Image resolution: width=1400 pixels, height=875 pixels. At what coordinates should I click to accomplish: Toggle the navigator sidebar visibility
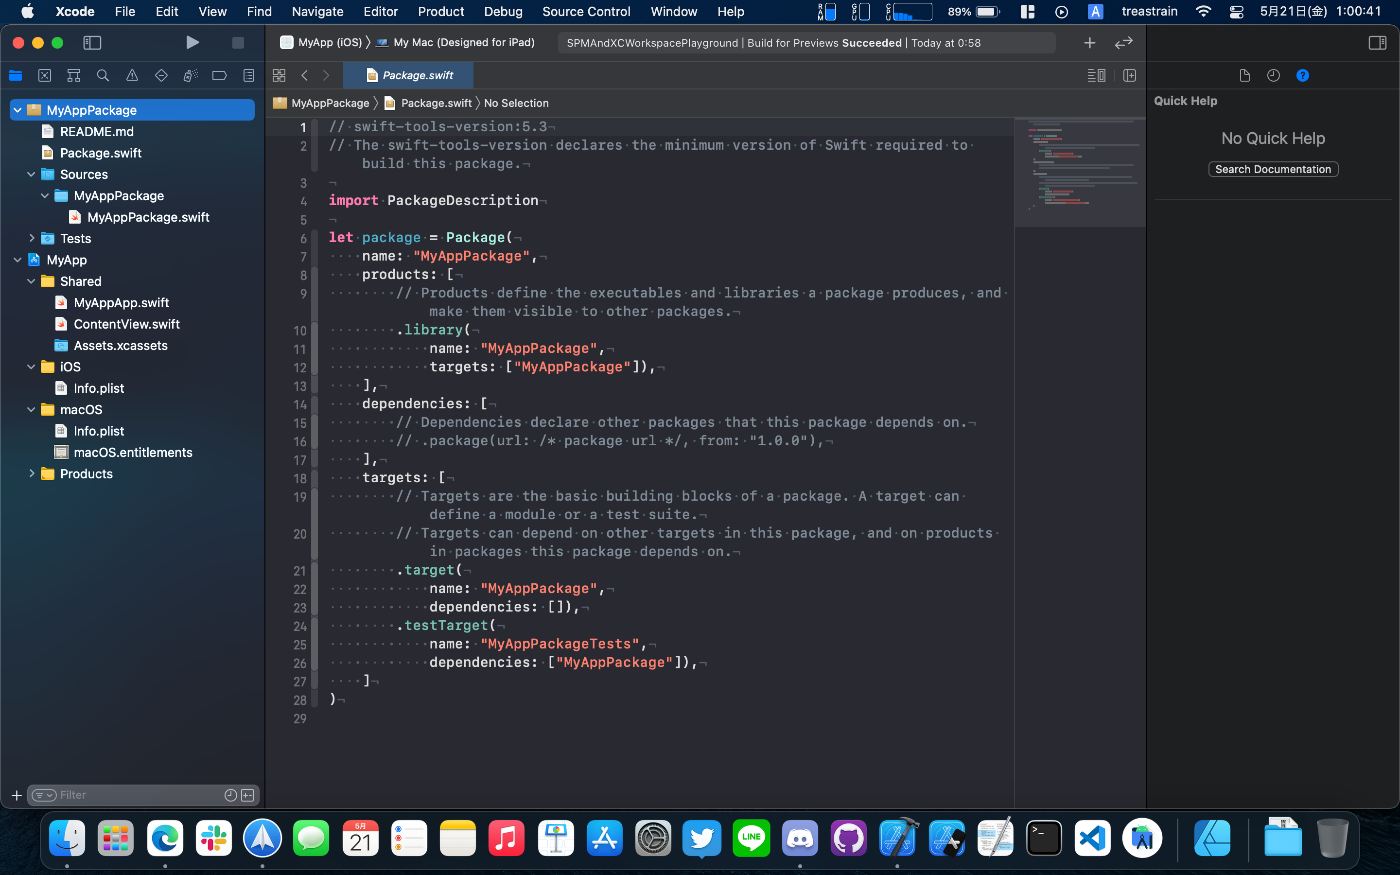[92, 42]
